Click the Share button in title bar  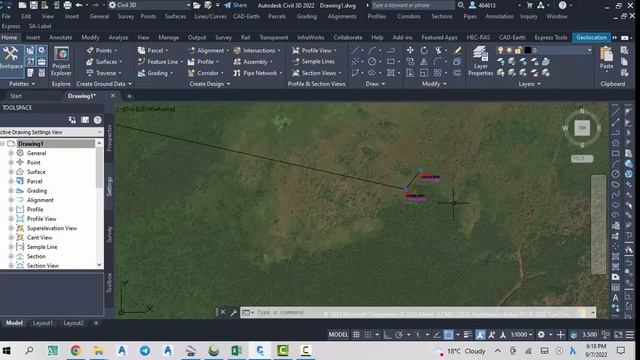[236, 5]
